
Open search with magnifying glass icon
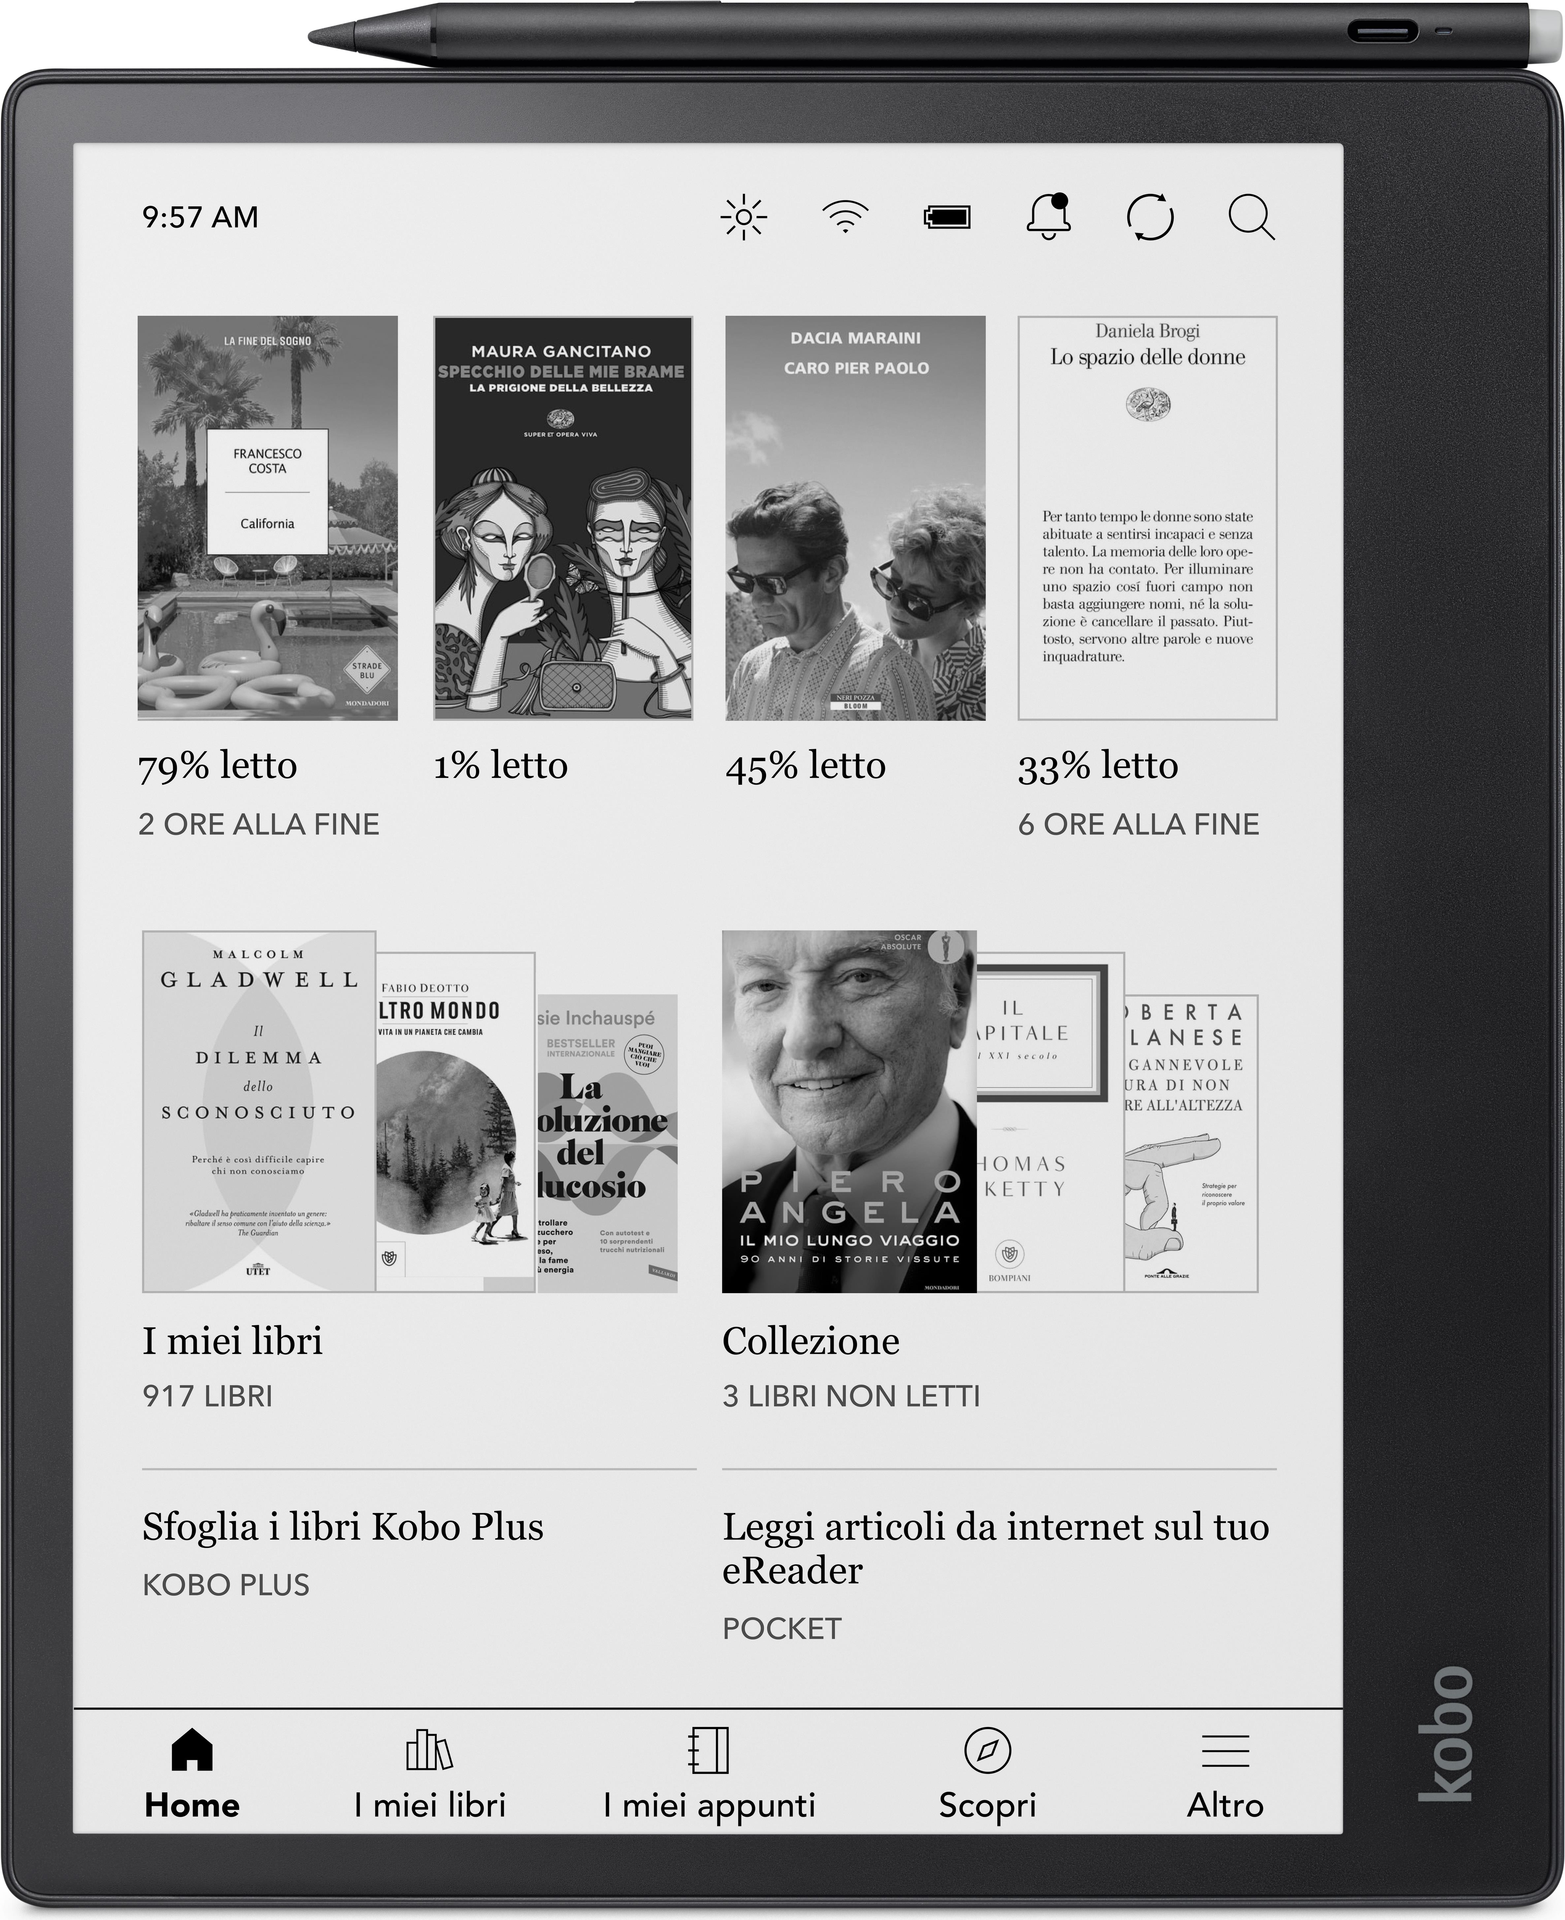pyautogui.click(x=1250, y=217)
